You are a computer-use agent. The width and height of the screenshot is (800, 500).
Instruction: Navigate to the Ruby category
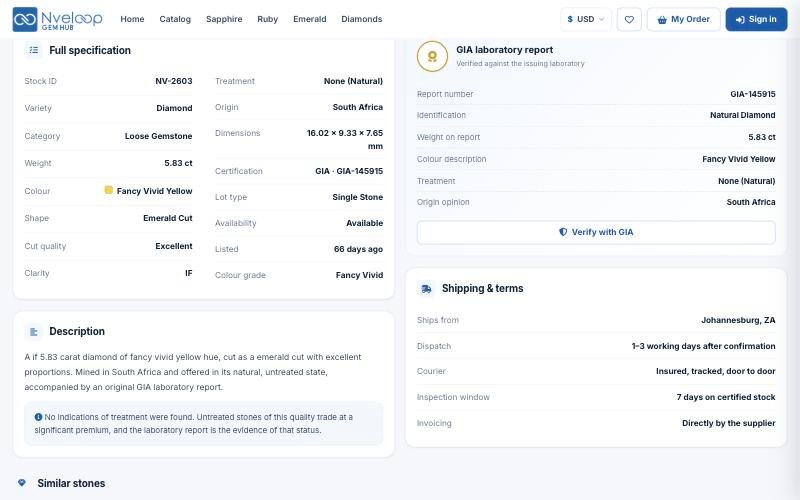click(267, 19)
